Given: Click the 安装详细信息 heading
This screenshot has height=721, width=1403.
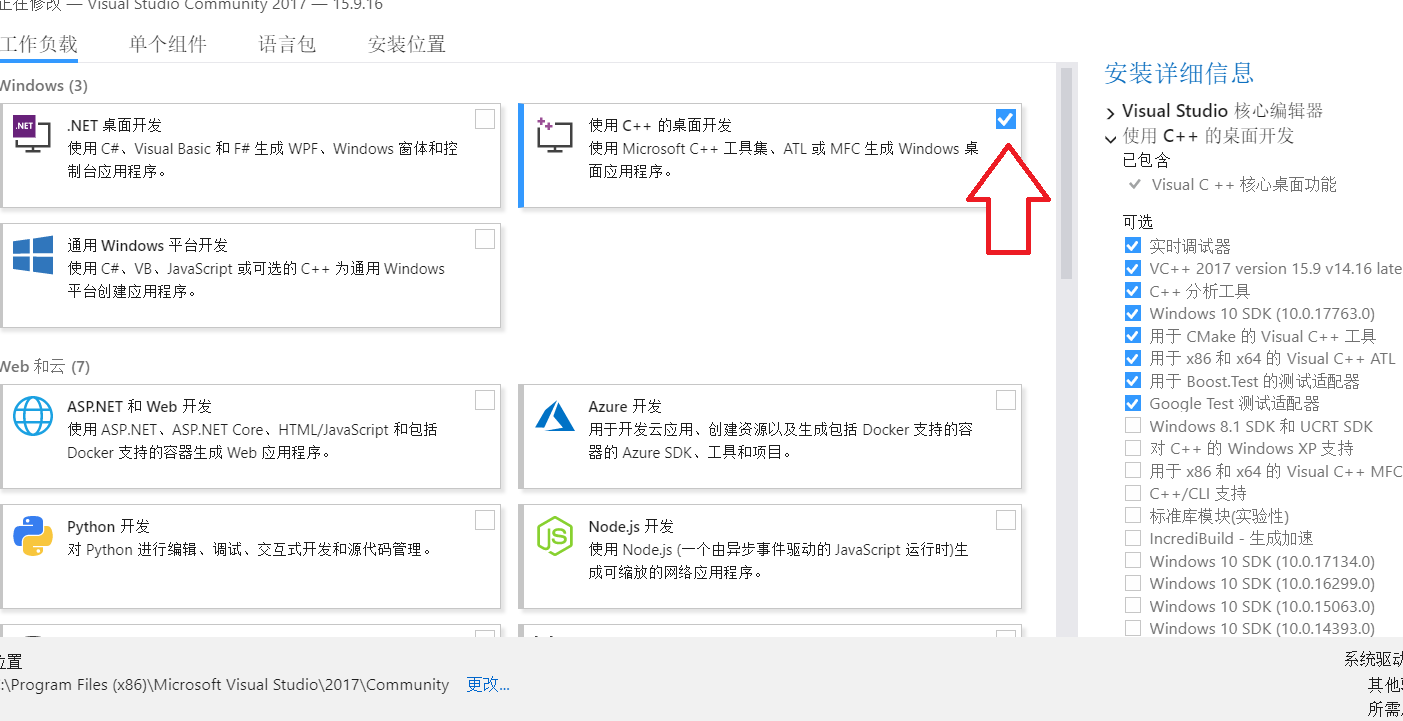Looking at the screenshot, I should [1179, 73].
